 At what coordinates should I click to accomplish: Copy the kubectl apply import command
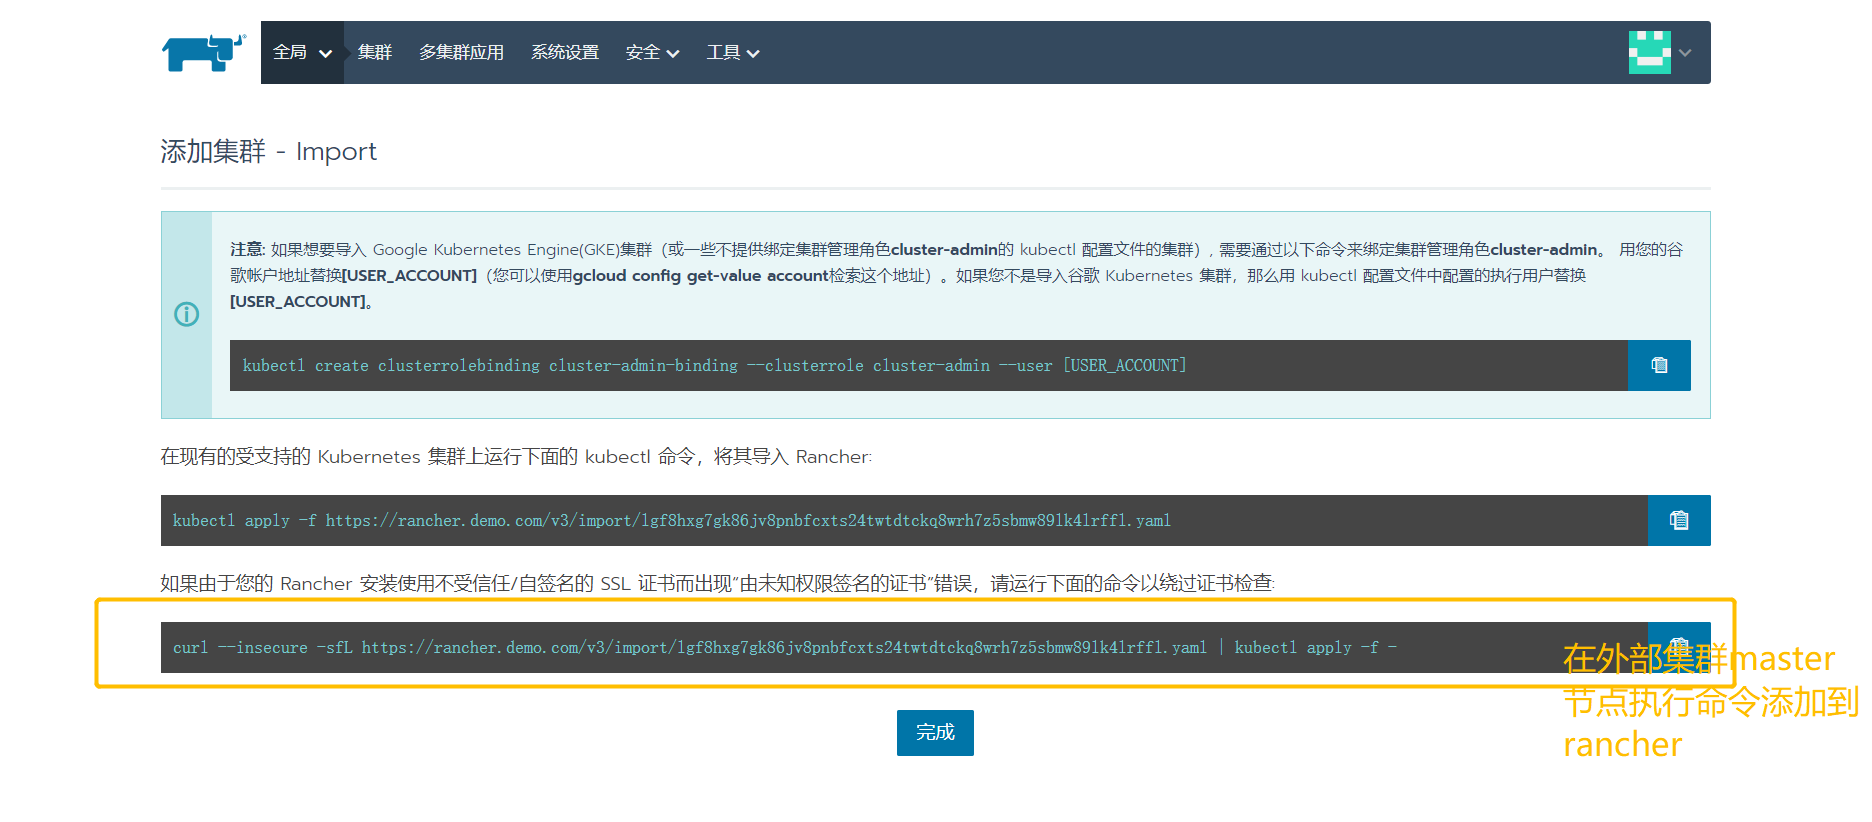pos(1679,520)
